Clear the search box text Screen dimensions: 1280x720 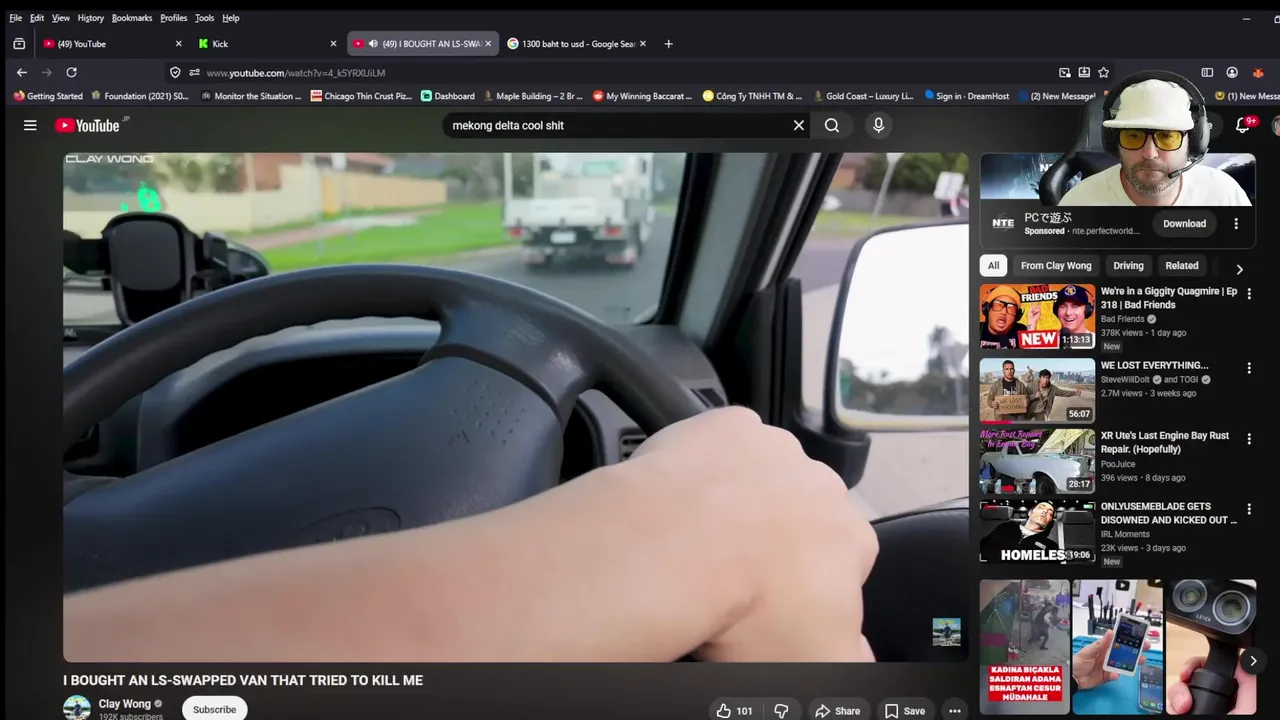coord(799,125)
